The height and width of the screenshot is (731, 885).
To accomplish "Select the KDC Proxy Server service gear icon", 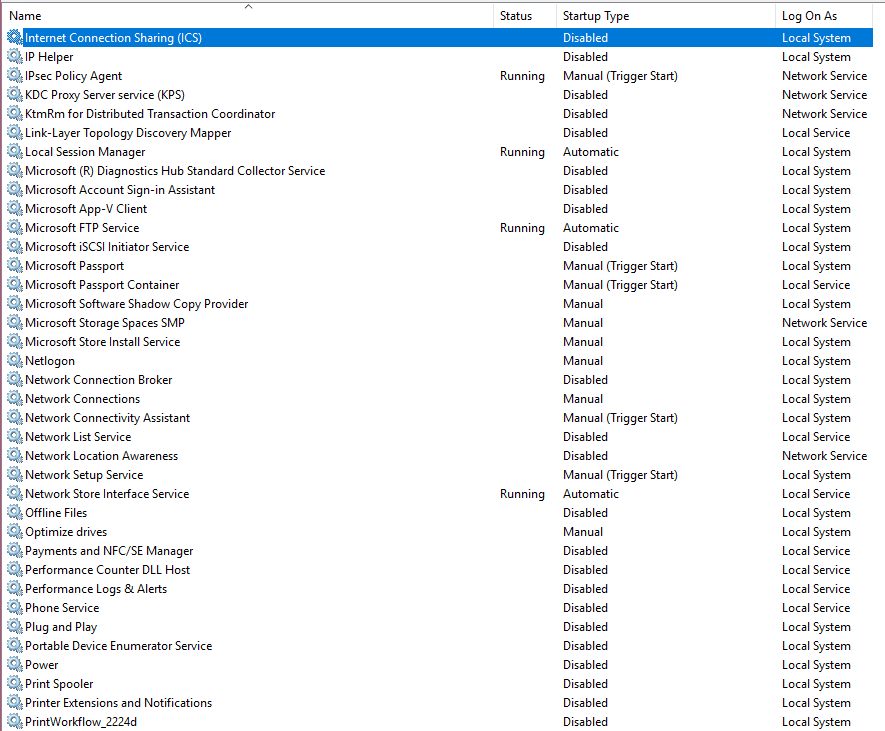I will click(15, 95).
